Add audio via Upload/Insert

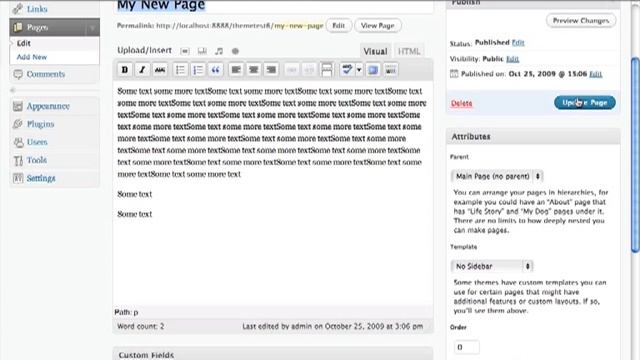(219, 51)
